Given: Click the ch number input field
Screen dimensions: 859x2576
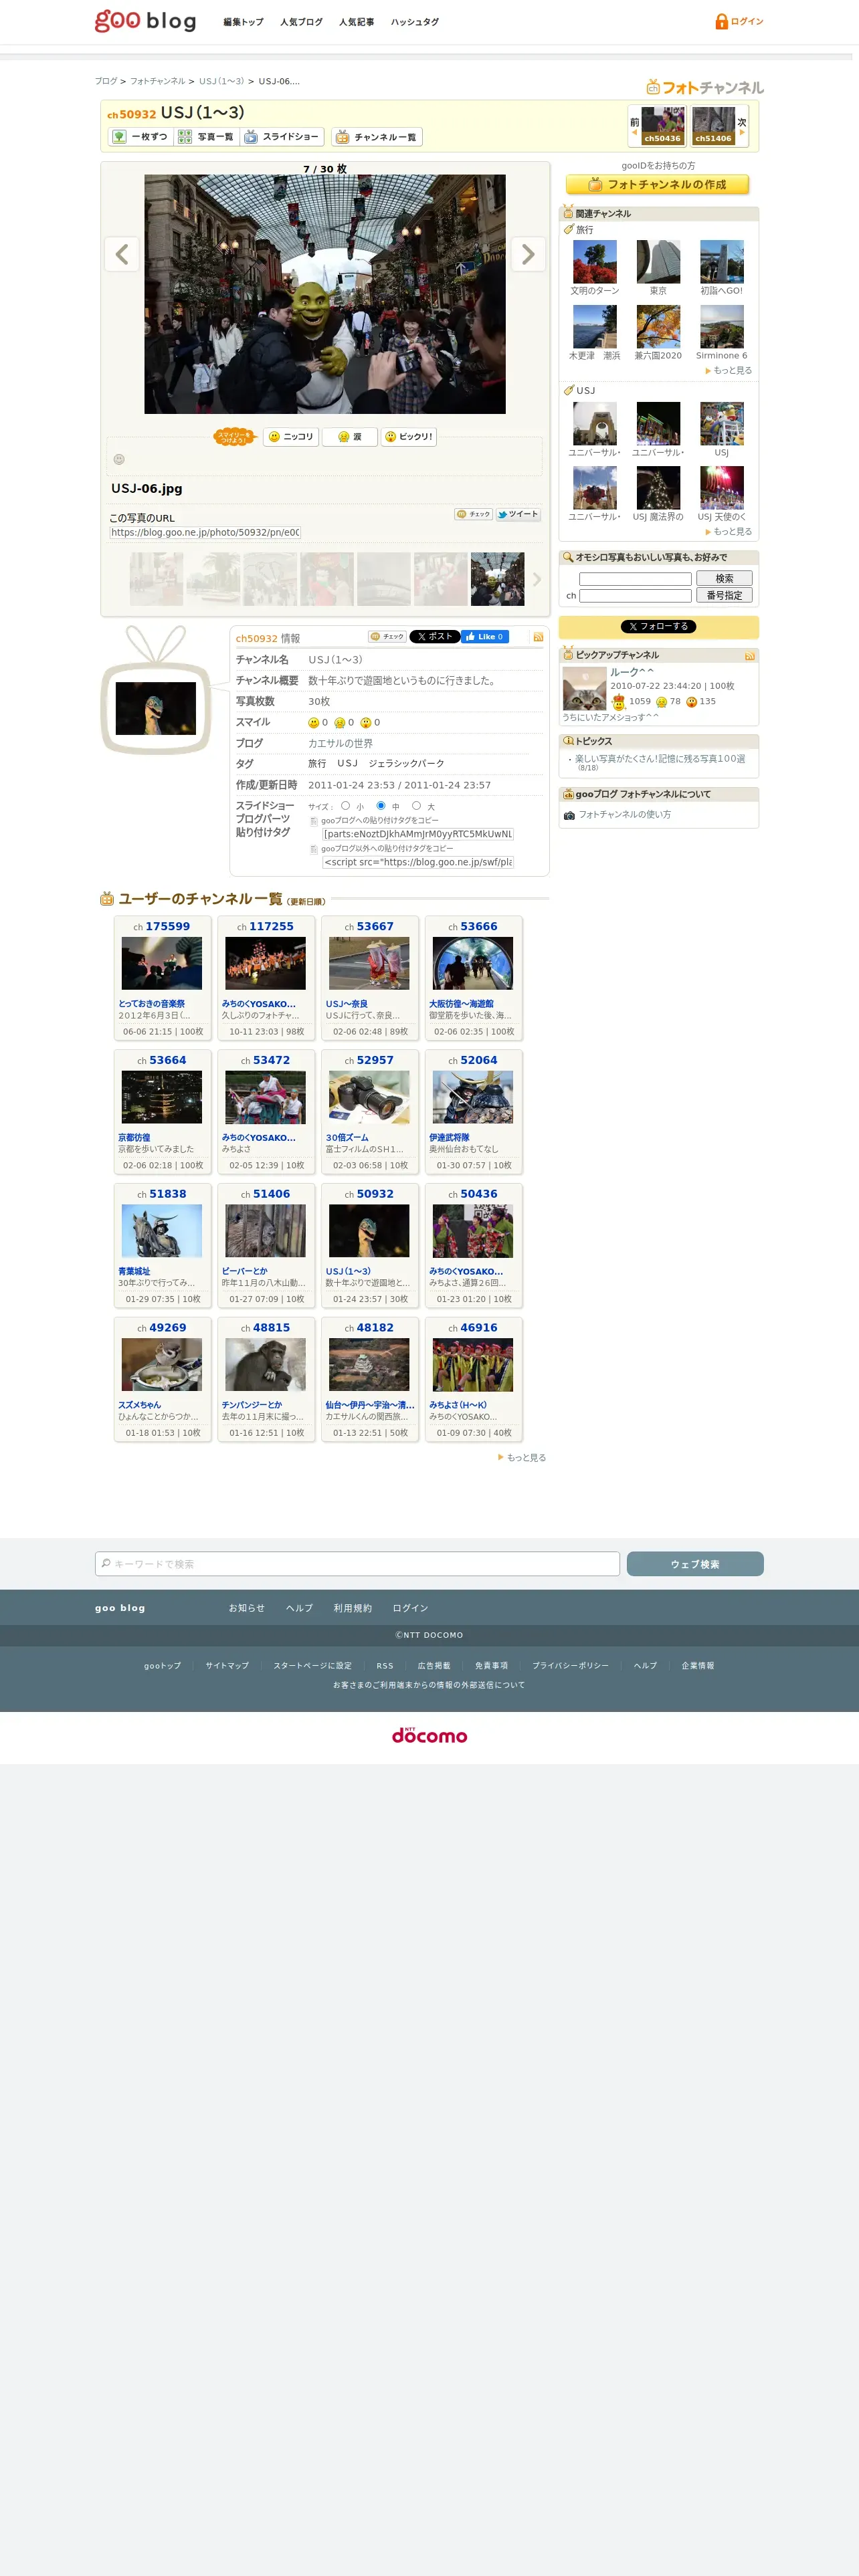Looking at the screenshot, I should click(x=635, y=595).
